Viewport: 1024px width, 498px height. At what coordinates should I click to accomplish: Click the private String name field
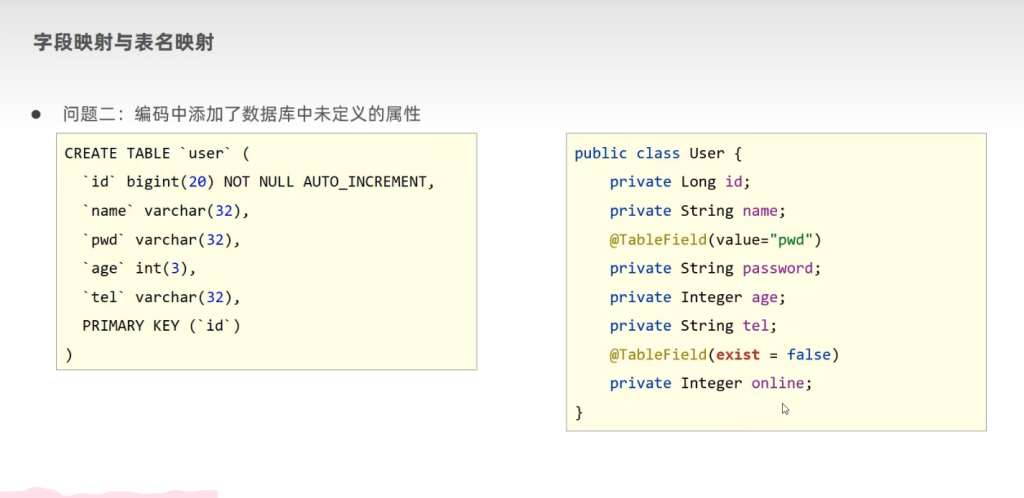click(x=697, y=211)
